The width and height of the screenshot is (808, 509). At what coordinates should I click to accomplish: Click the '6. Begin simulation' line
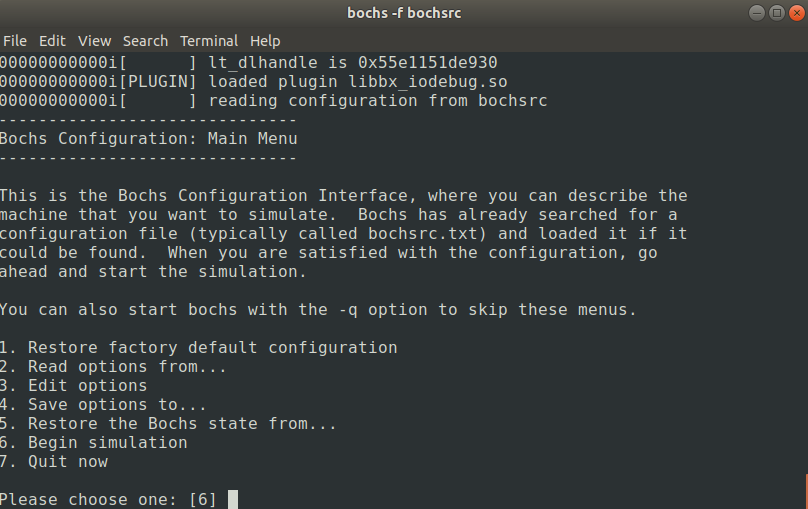coord(94,442)
